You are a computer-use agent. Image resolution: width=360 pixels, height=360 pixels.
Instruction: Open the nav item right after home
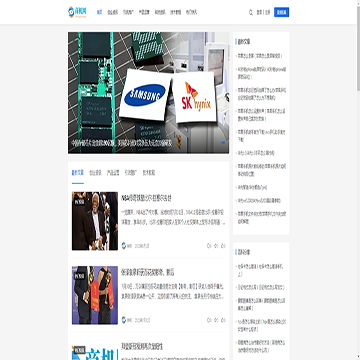click(112, 12)
